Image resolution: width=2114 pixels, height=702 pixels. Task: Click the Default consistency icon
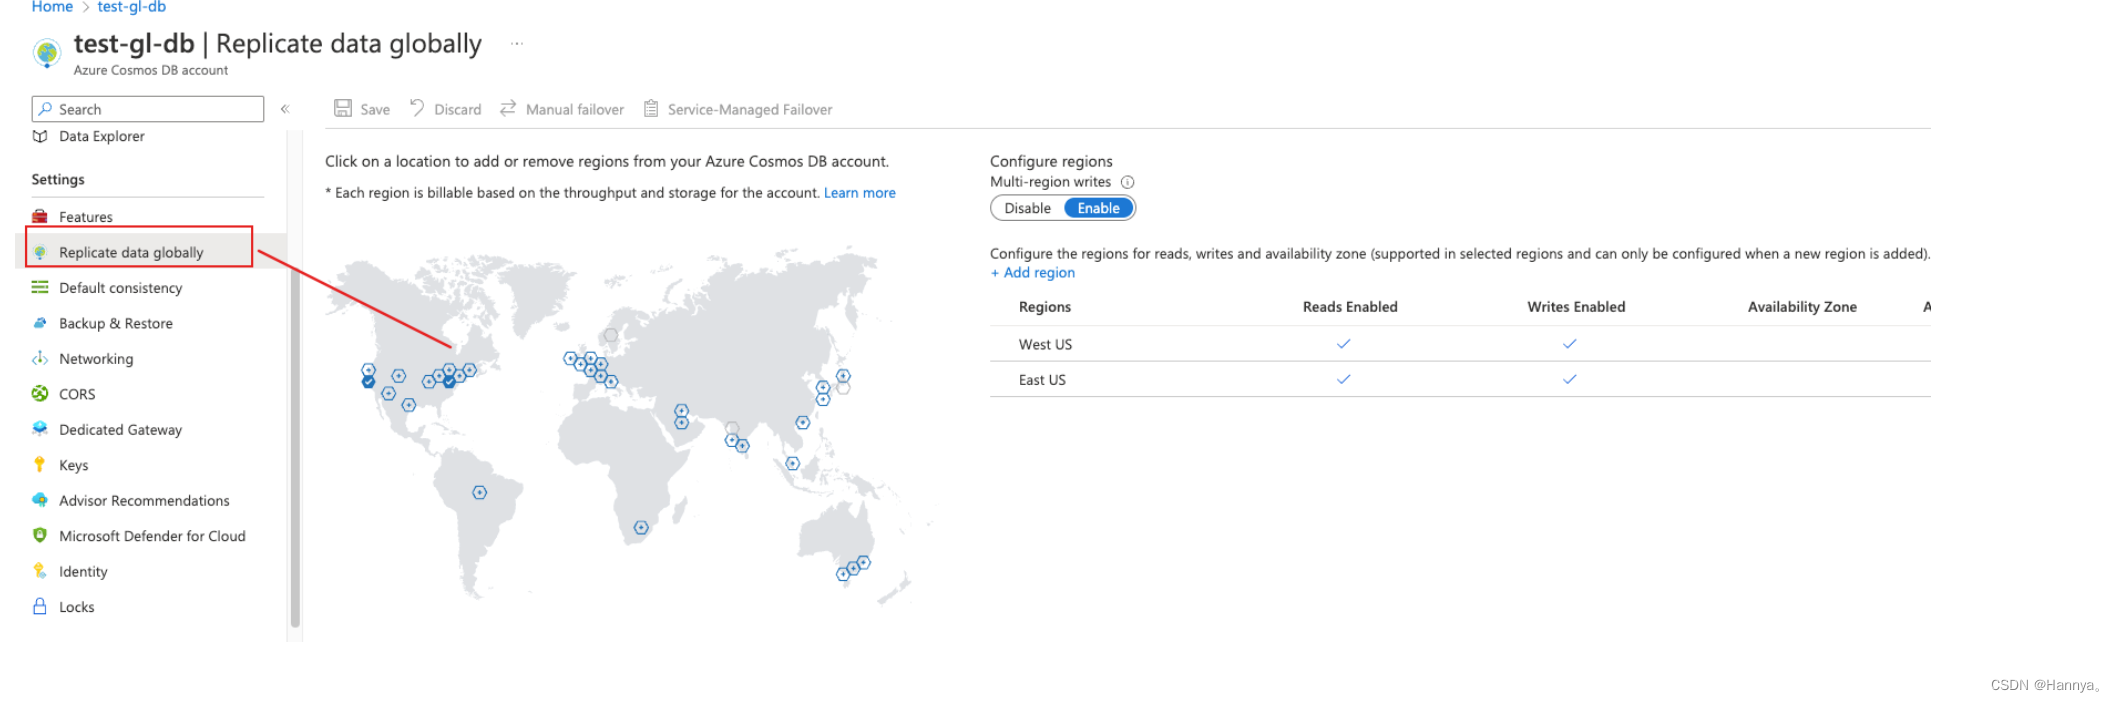pyautogui.click(x=40, y=287)
